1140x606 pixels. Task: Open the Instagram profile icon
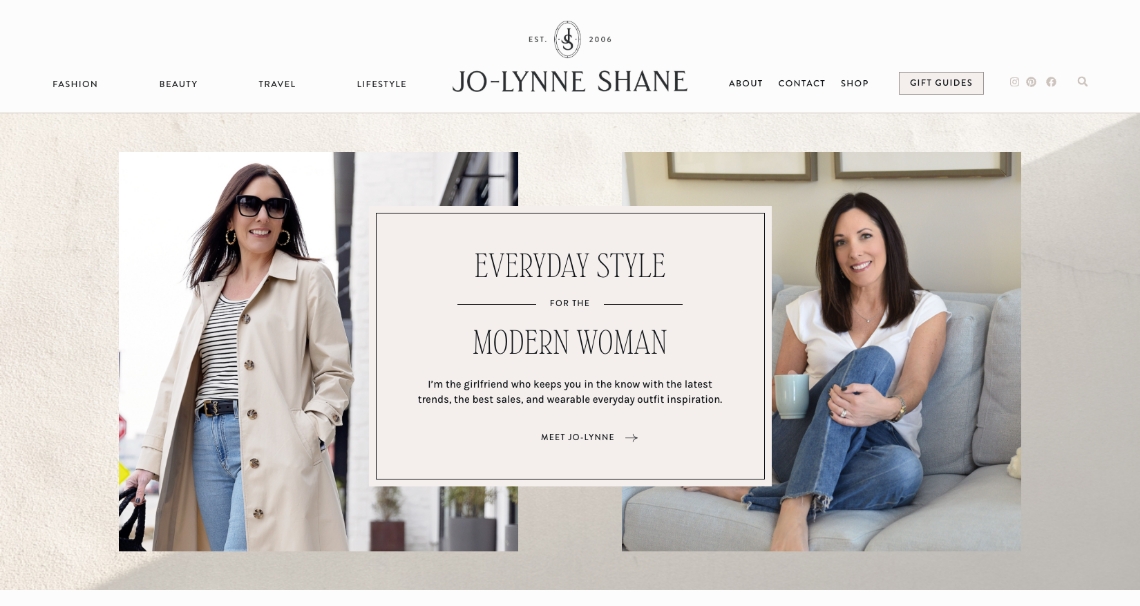tap(1014, 82)
